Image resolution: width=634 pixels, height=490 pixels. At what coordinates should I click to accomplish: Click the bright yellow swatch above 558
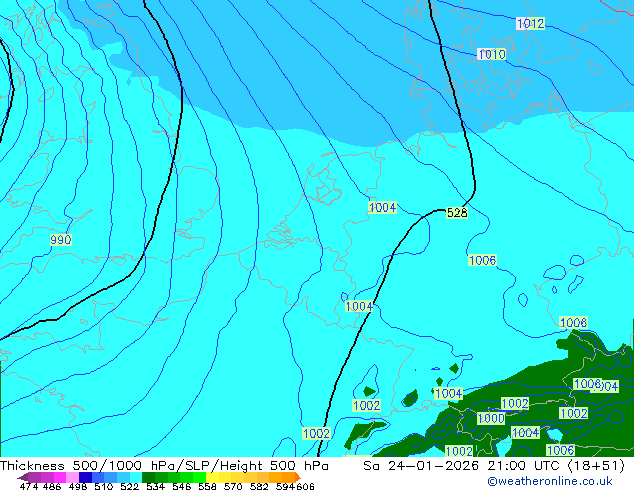coord(212,477)
